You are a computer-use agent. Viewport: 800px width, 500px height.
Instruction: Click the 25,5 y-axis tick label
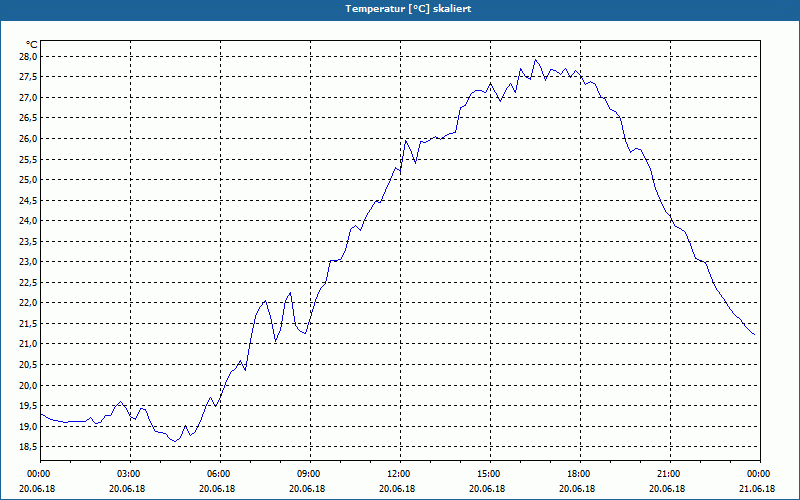[x=29, y=159]
